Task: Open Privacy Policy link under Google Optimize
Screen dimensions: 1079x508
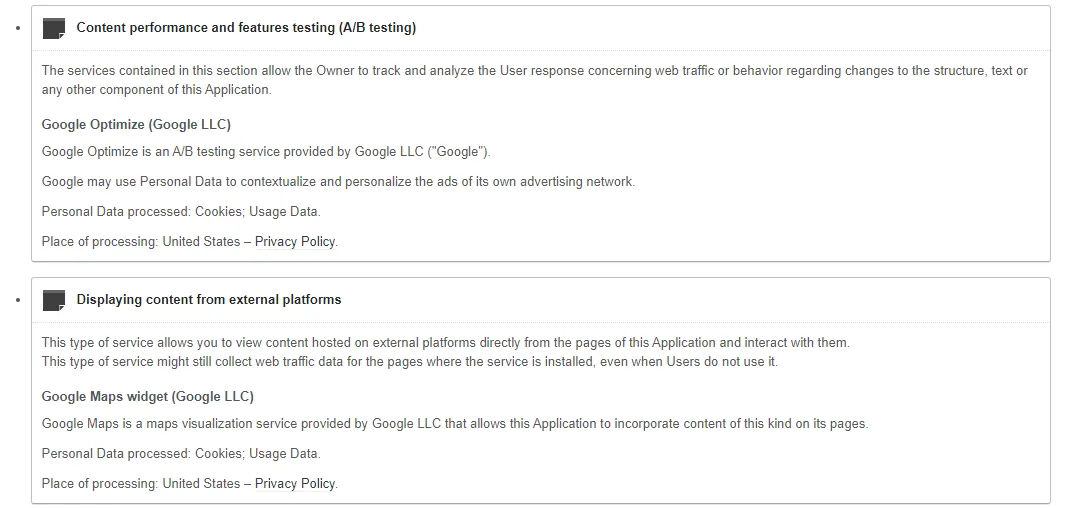Action: [295, 241]
